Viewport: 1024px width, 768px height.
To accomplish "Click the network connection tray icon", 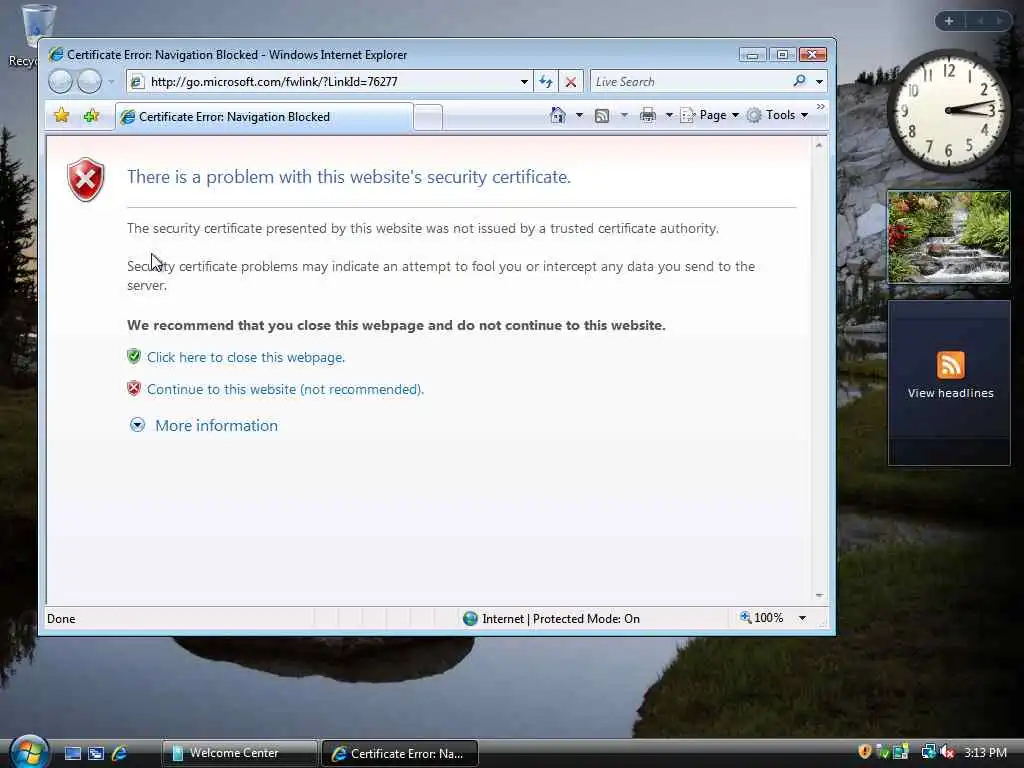I will point(928,752).
